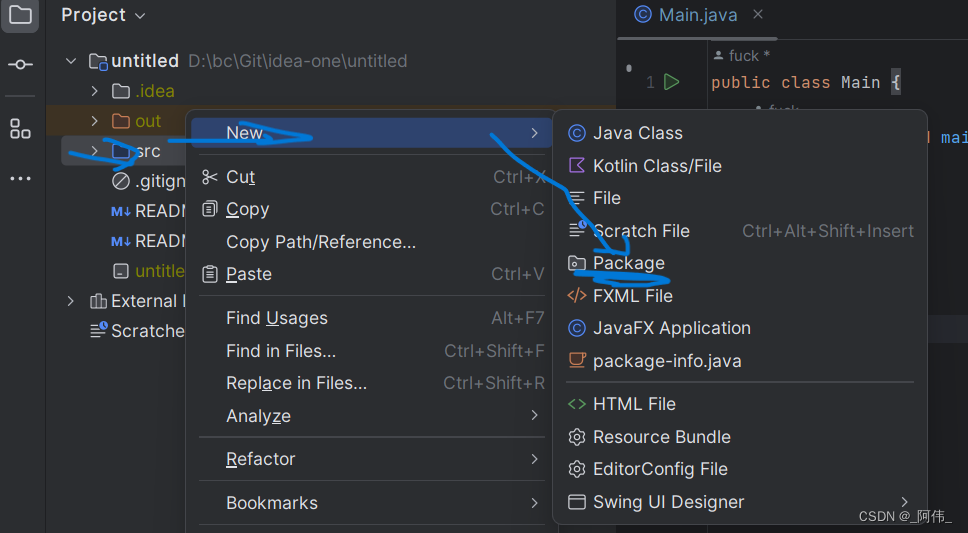
Task: Click the Paste clipboard icon
Action: pyautogui.click(x=210, y=274)
